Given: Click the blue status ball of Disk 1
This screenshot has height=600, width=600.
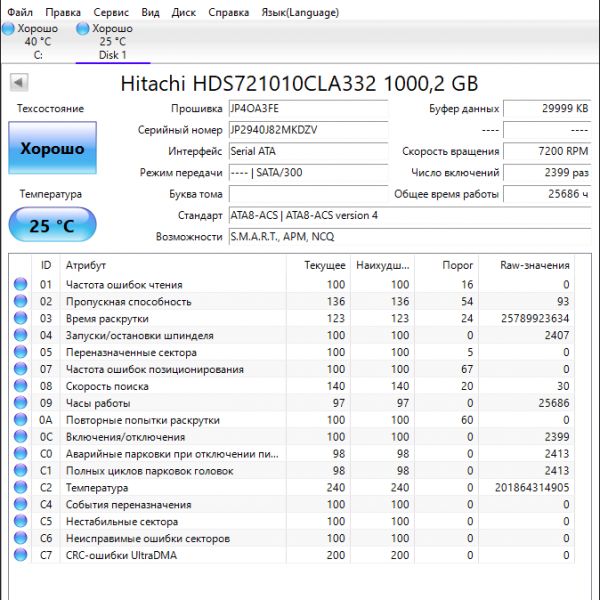Looking at the screenshot, I should (83, 28).
